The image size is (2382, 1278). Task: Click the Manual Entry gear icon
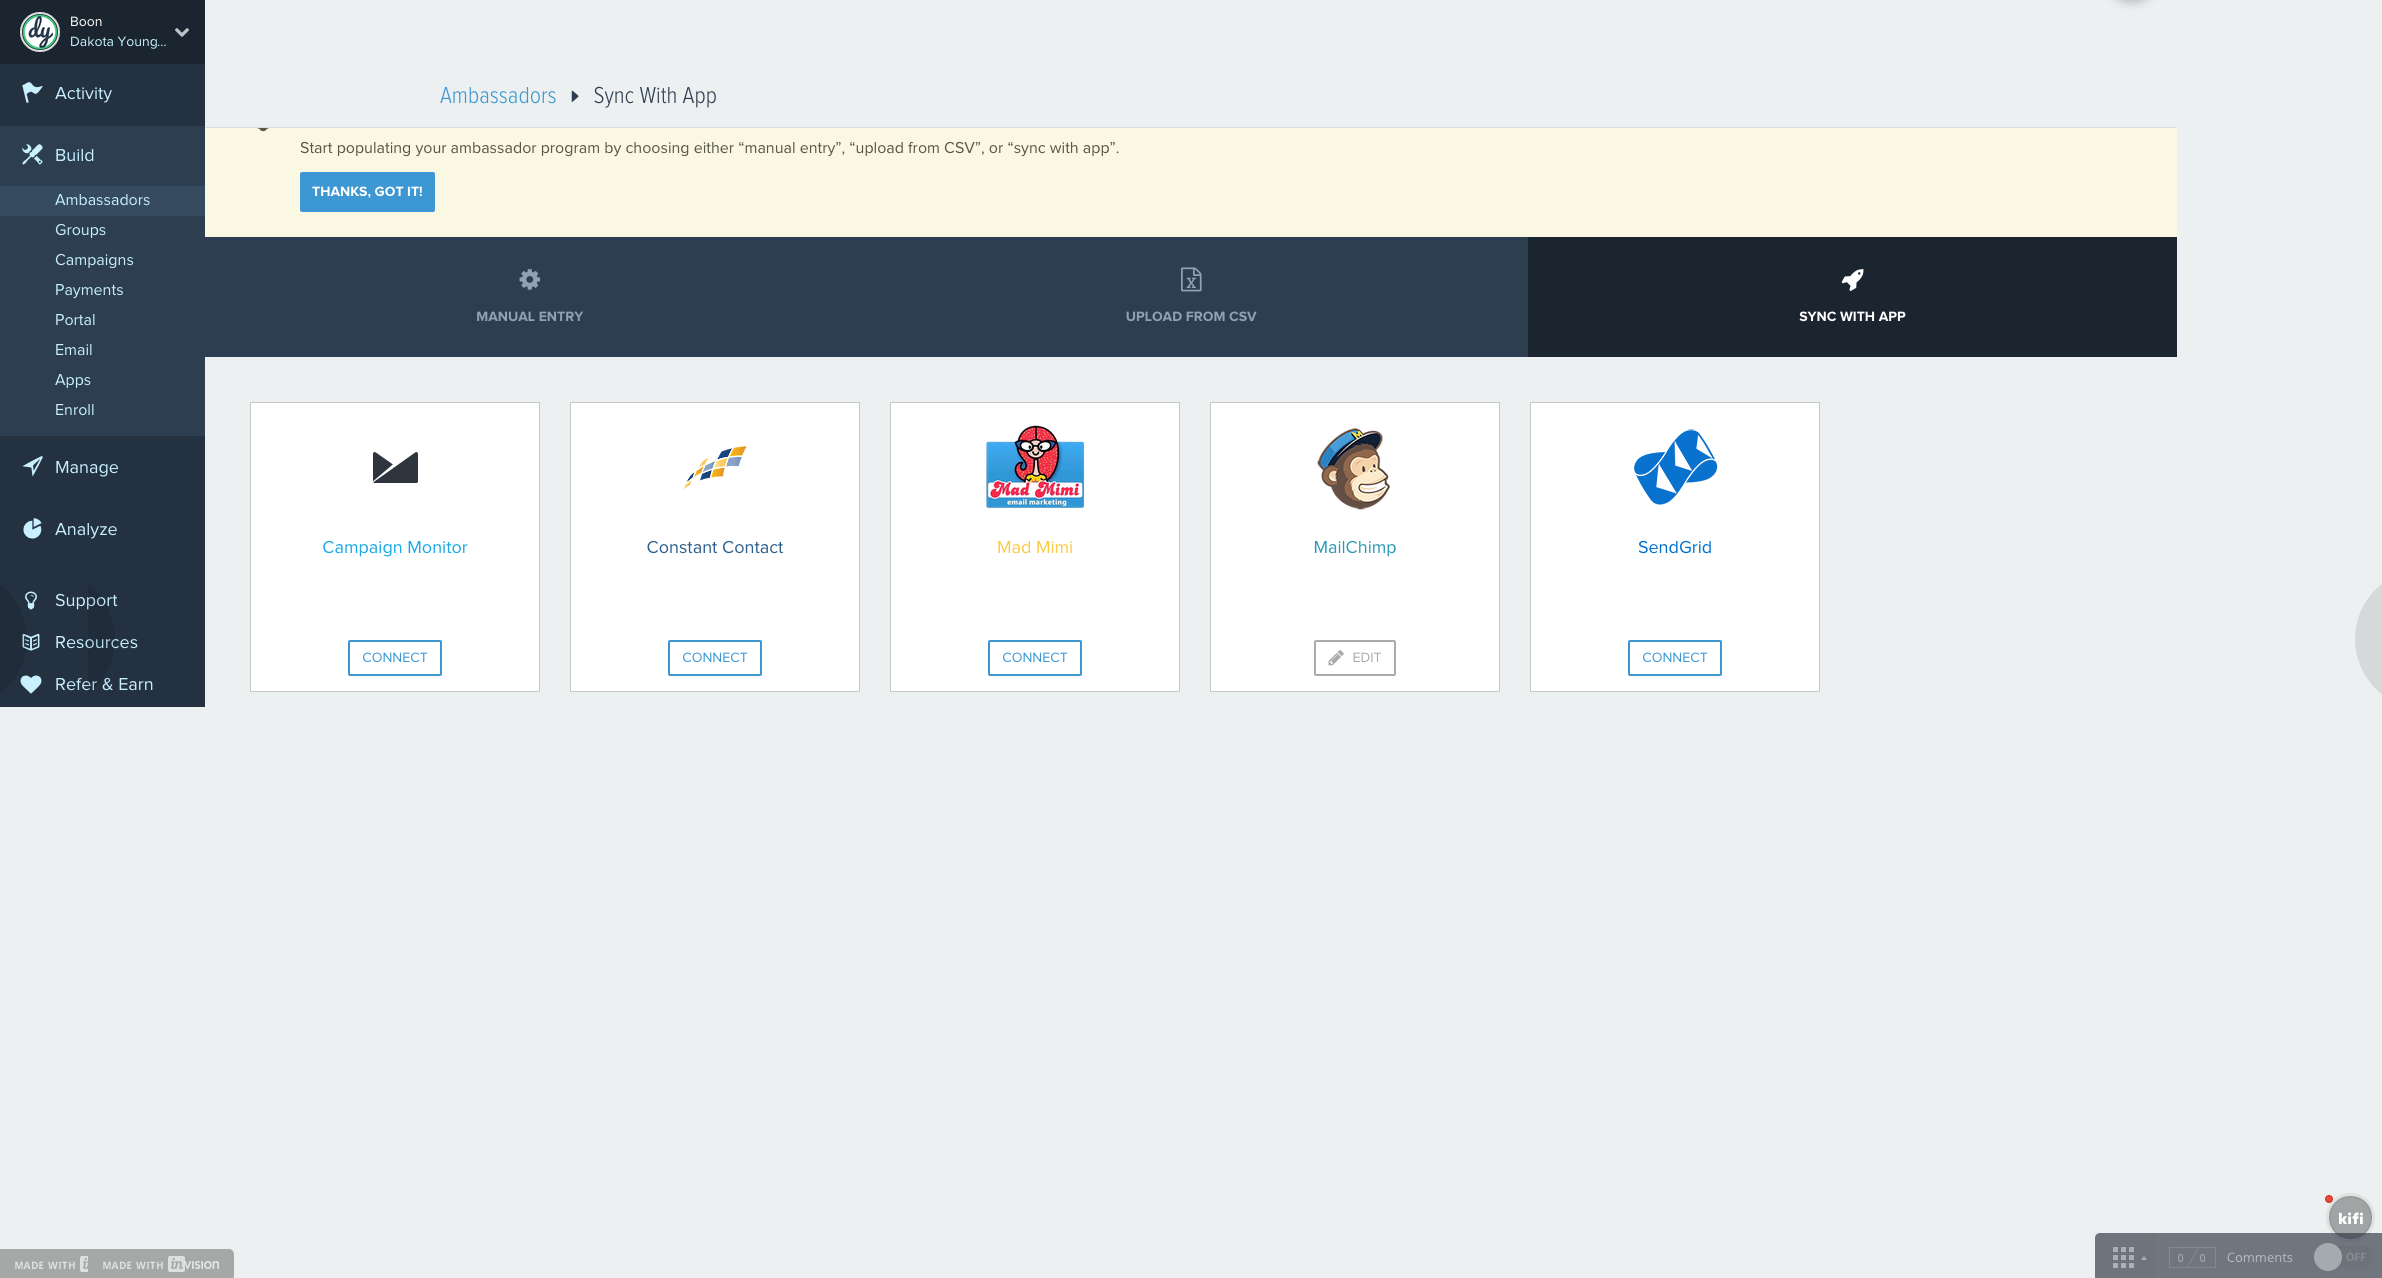[530, 279]
